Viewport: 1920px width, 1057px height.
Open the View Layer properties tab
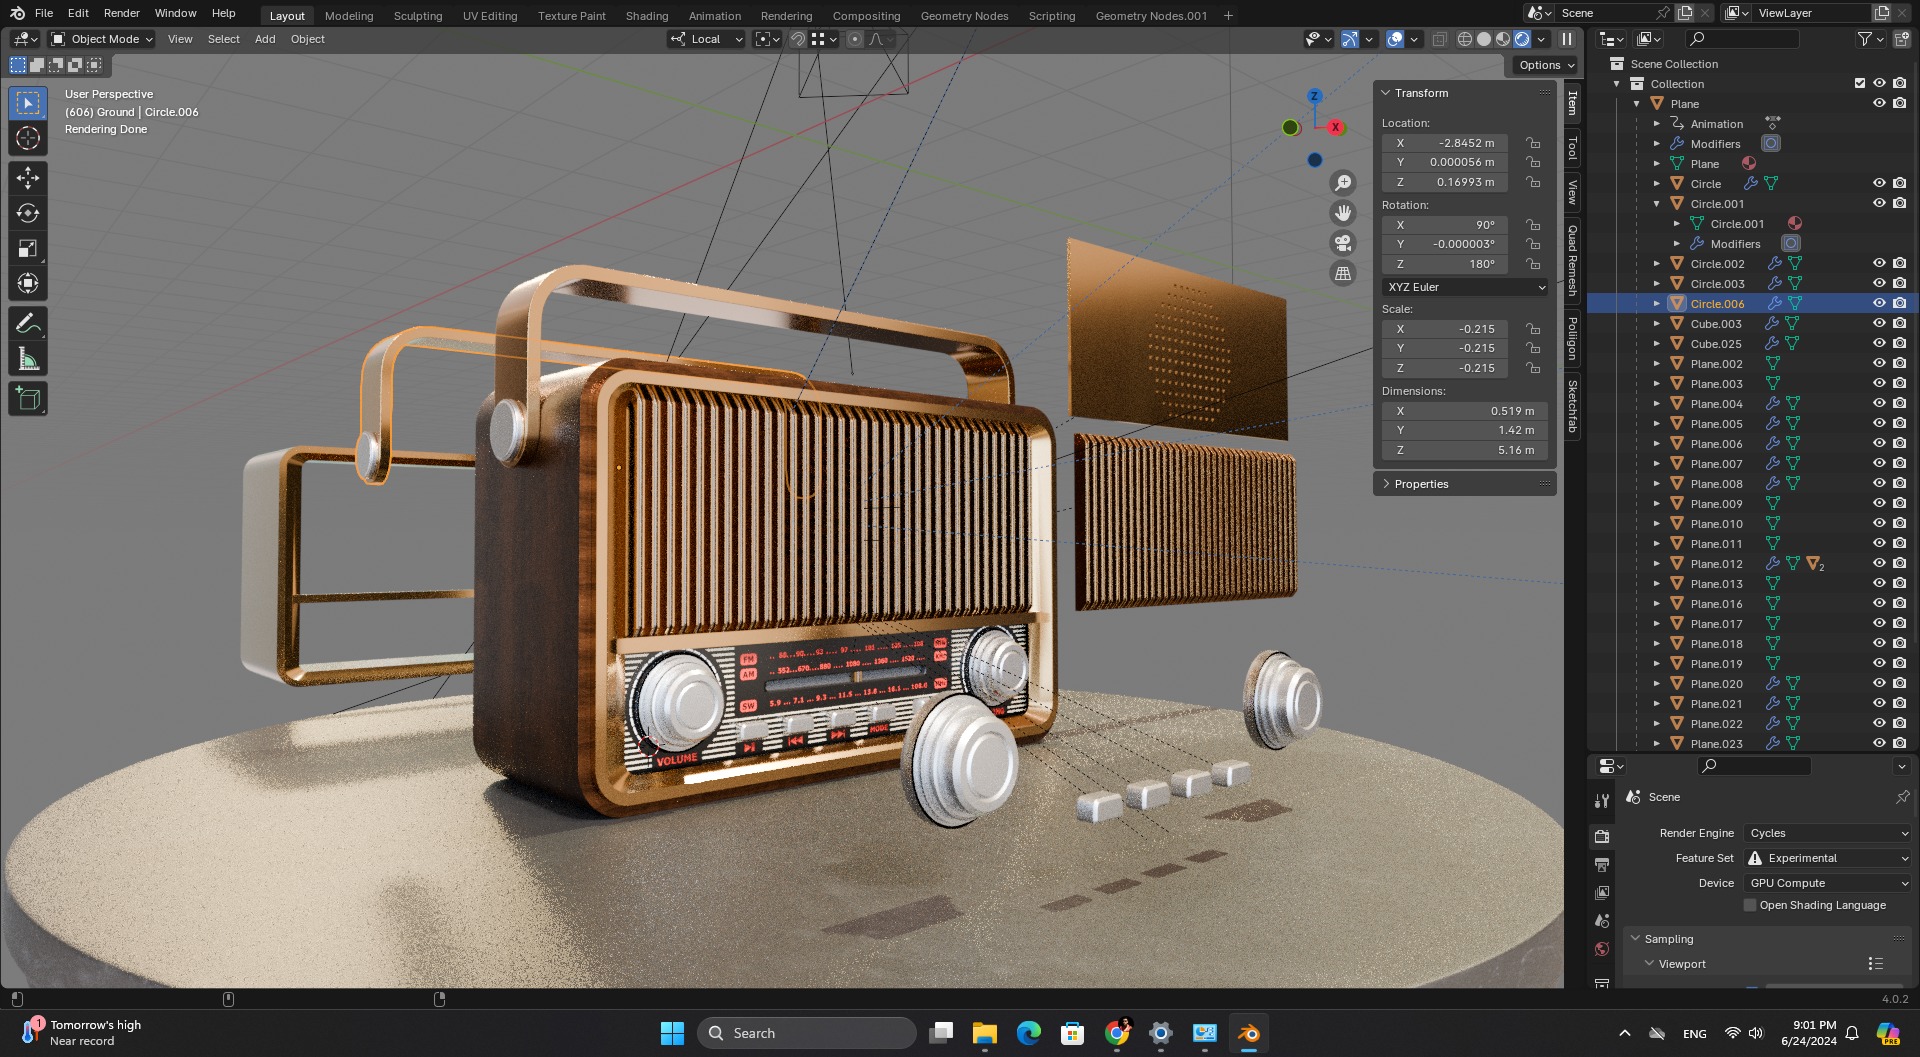pyautogui.click(x=1602, y=892)
